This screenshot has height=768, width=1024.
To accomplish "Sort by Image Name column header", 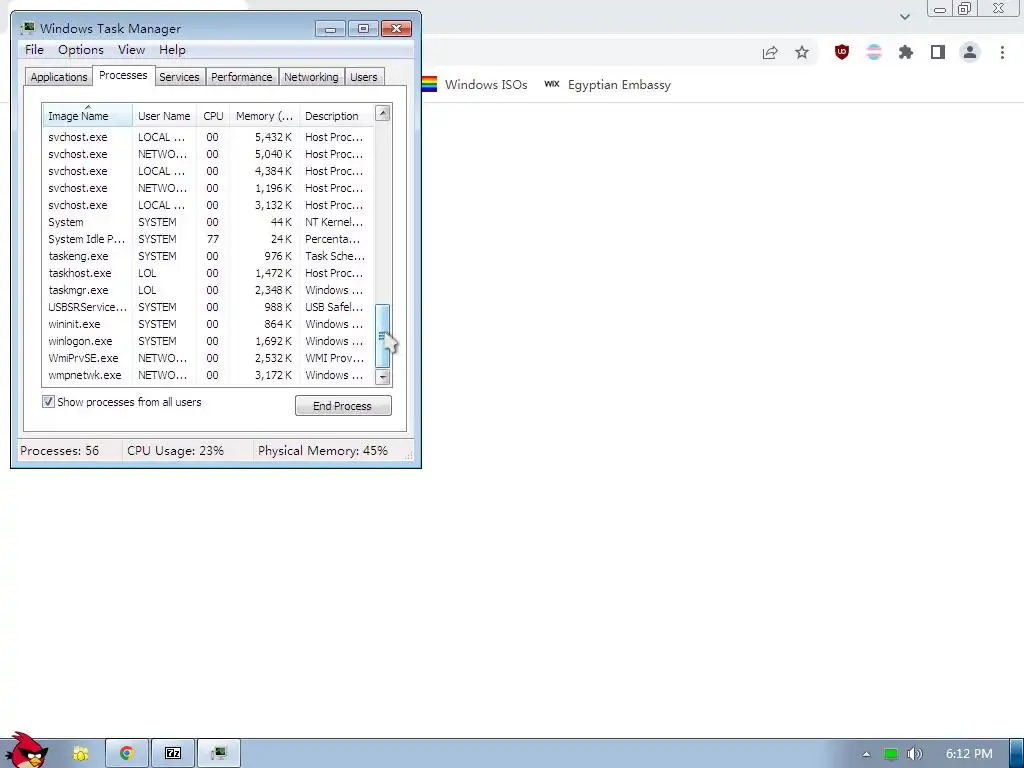I will point(88,116).
